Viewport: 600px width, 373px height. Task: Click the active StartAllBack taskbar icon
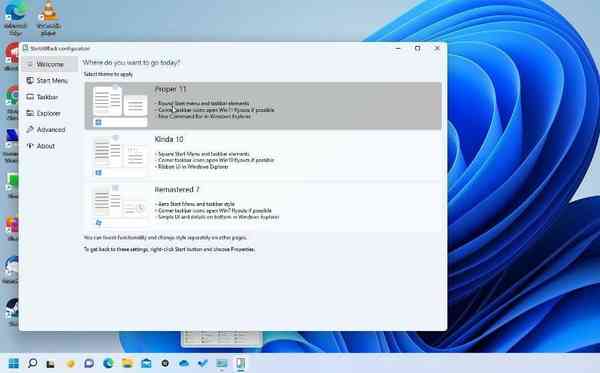point(241,363)
